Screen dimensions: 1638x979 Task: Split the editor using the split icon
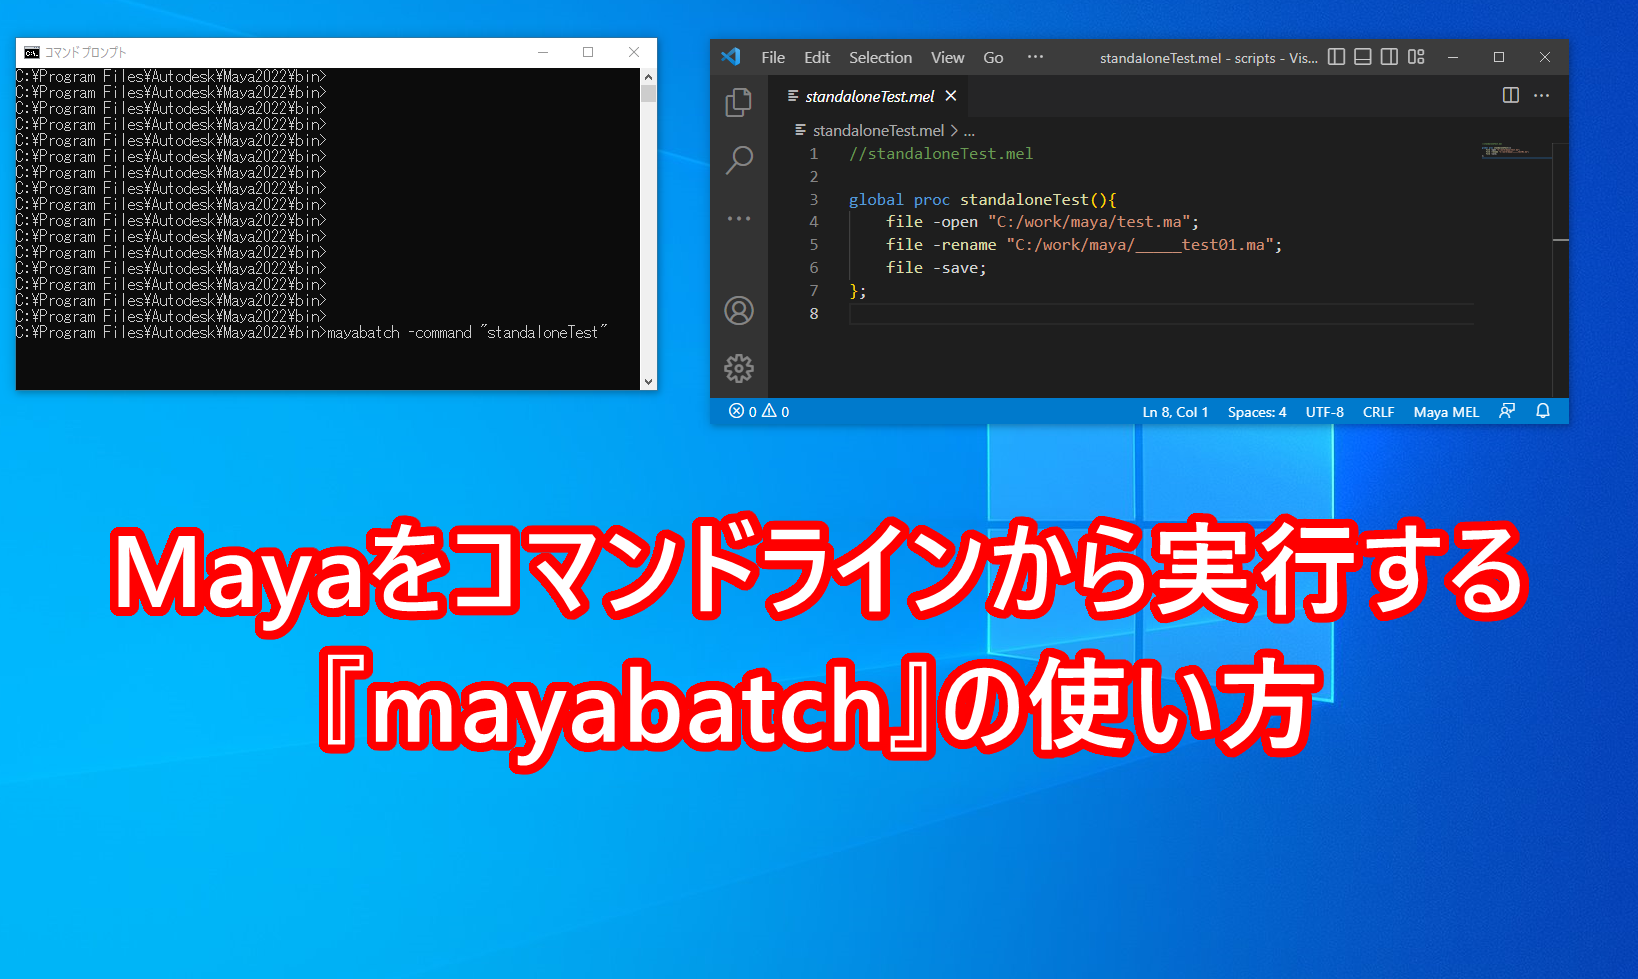1509,95
